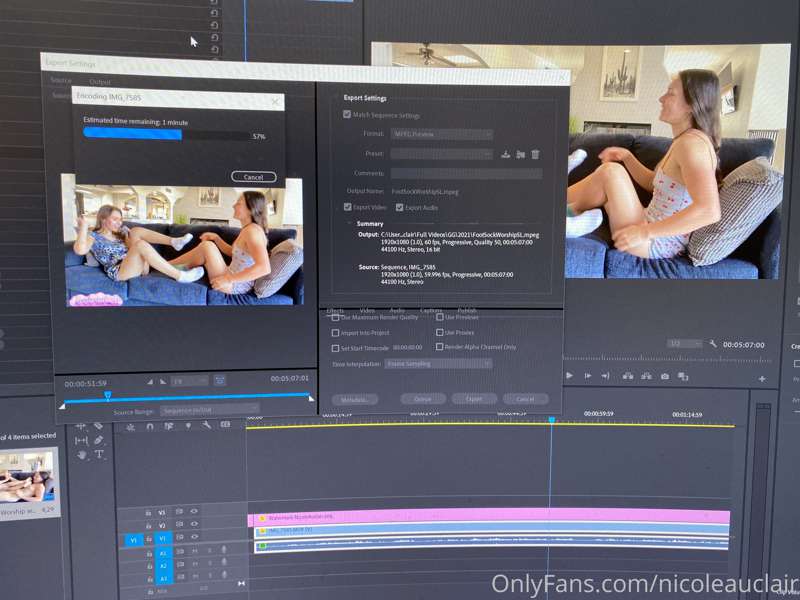Click the Import Preset icon
This screenshot has height=600, width=800.
520,154
